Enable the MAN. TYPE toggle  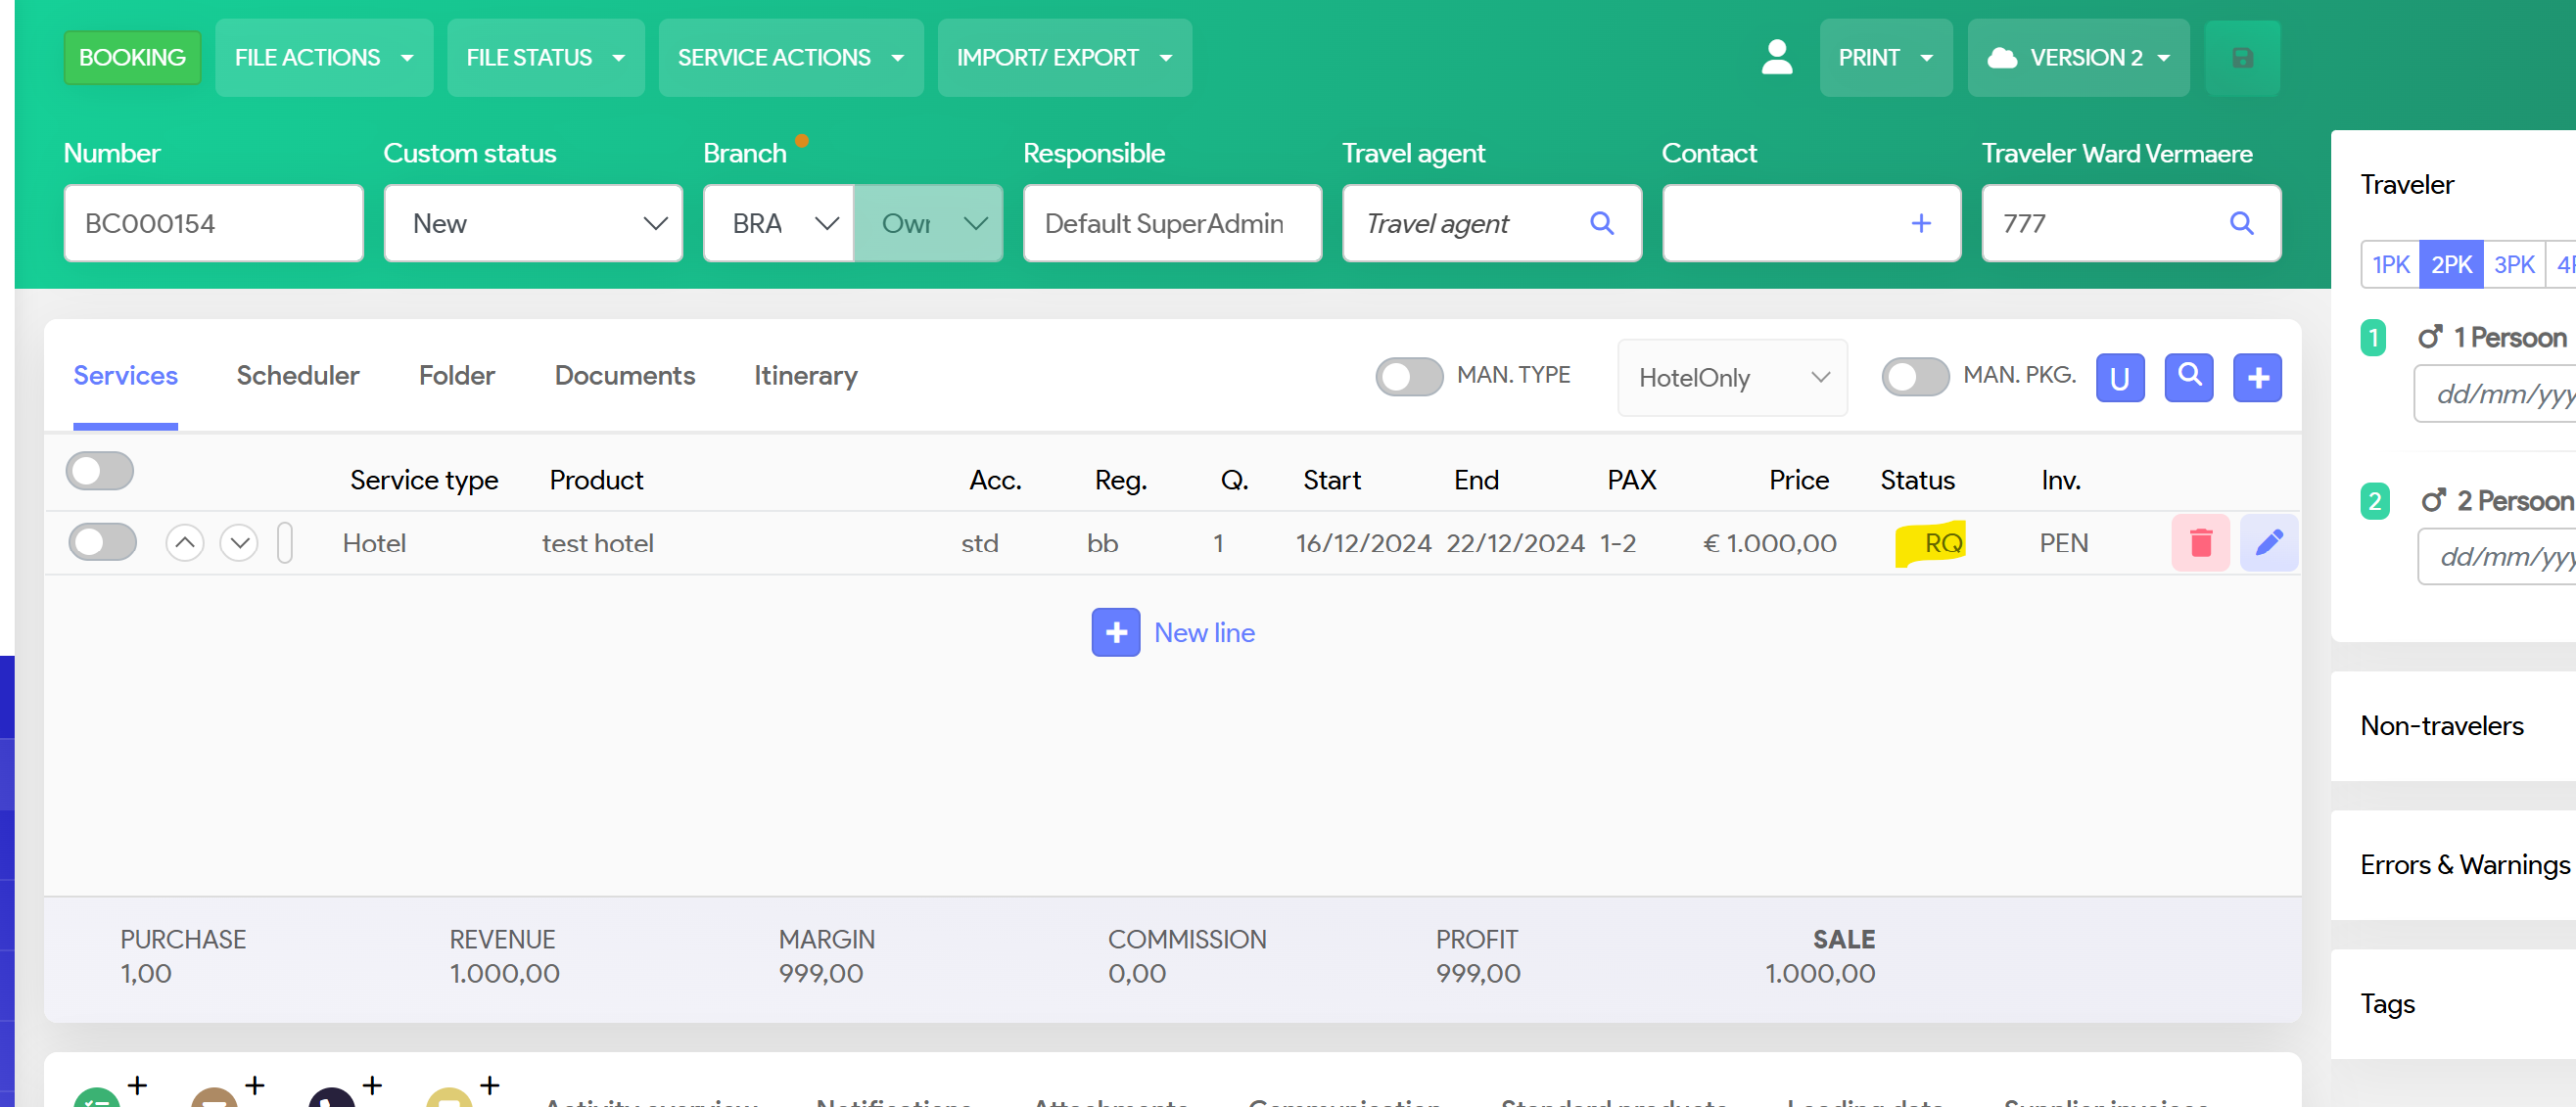[1408, 377]
